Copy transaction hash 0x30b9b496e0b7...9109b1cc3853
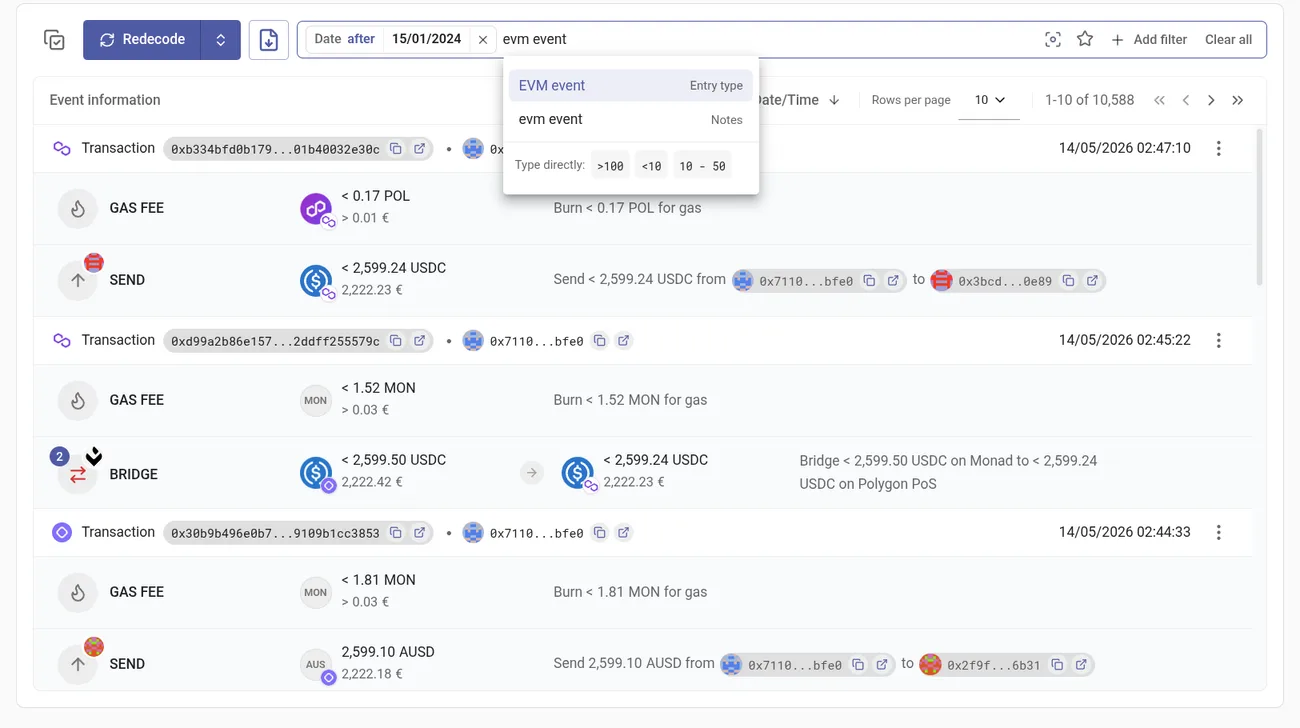The height and width of the screenshot is (728, 1300). (396, 532)
